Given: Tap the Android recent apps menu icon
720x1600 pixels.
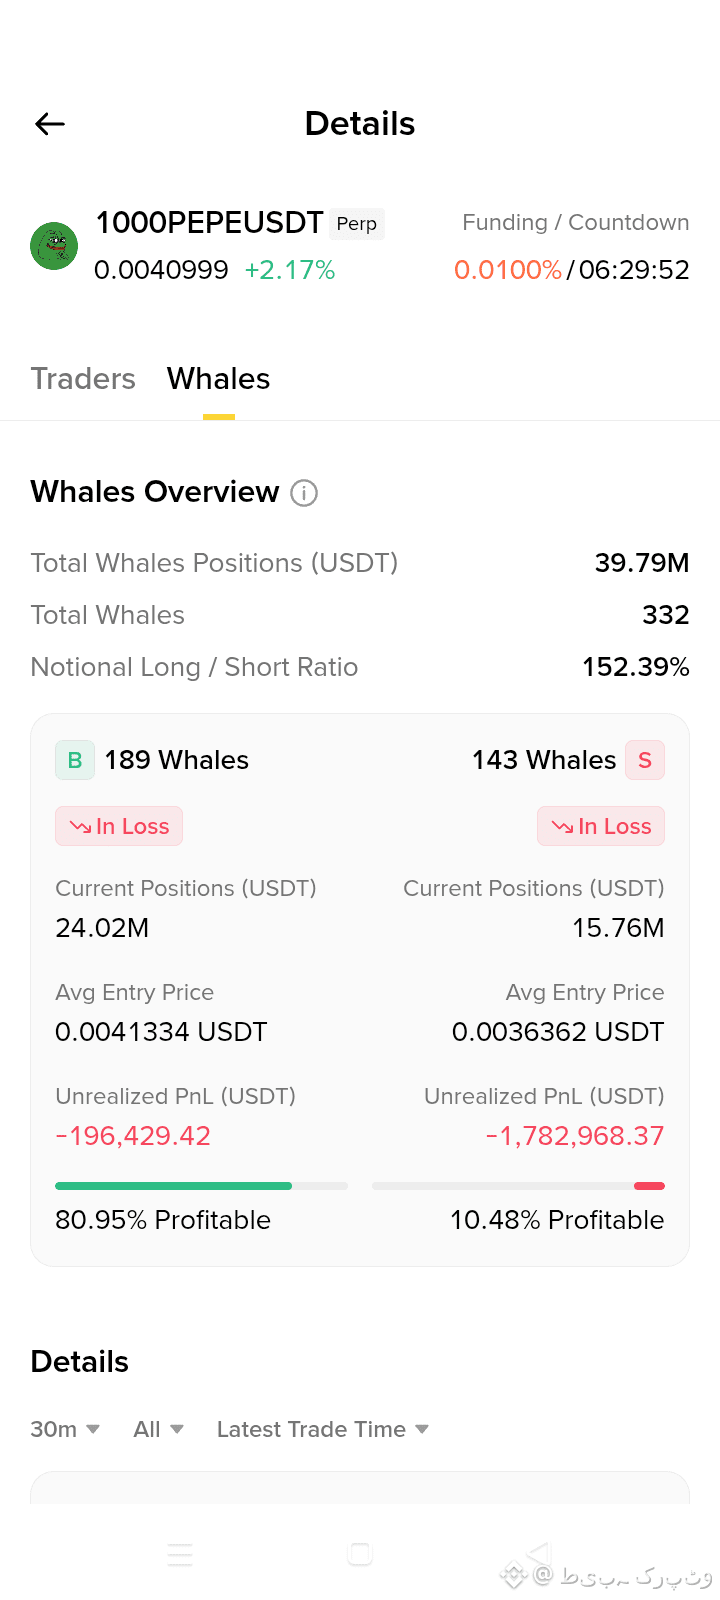Looking at the screenshot, I should [x=180, y=1554].
